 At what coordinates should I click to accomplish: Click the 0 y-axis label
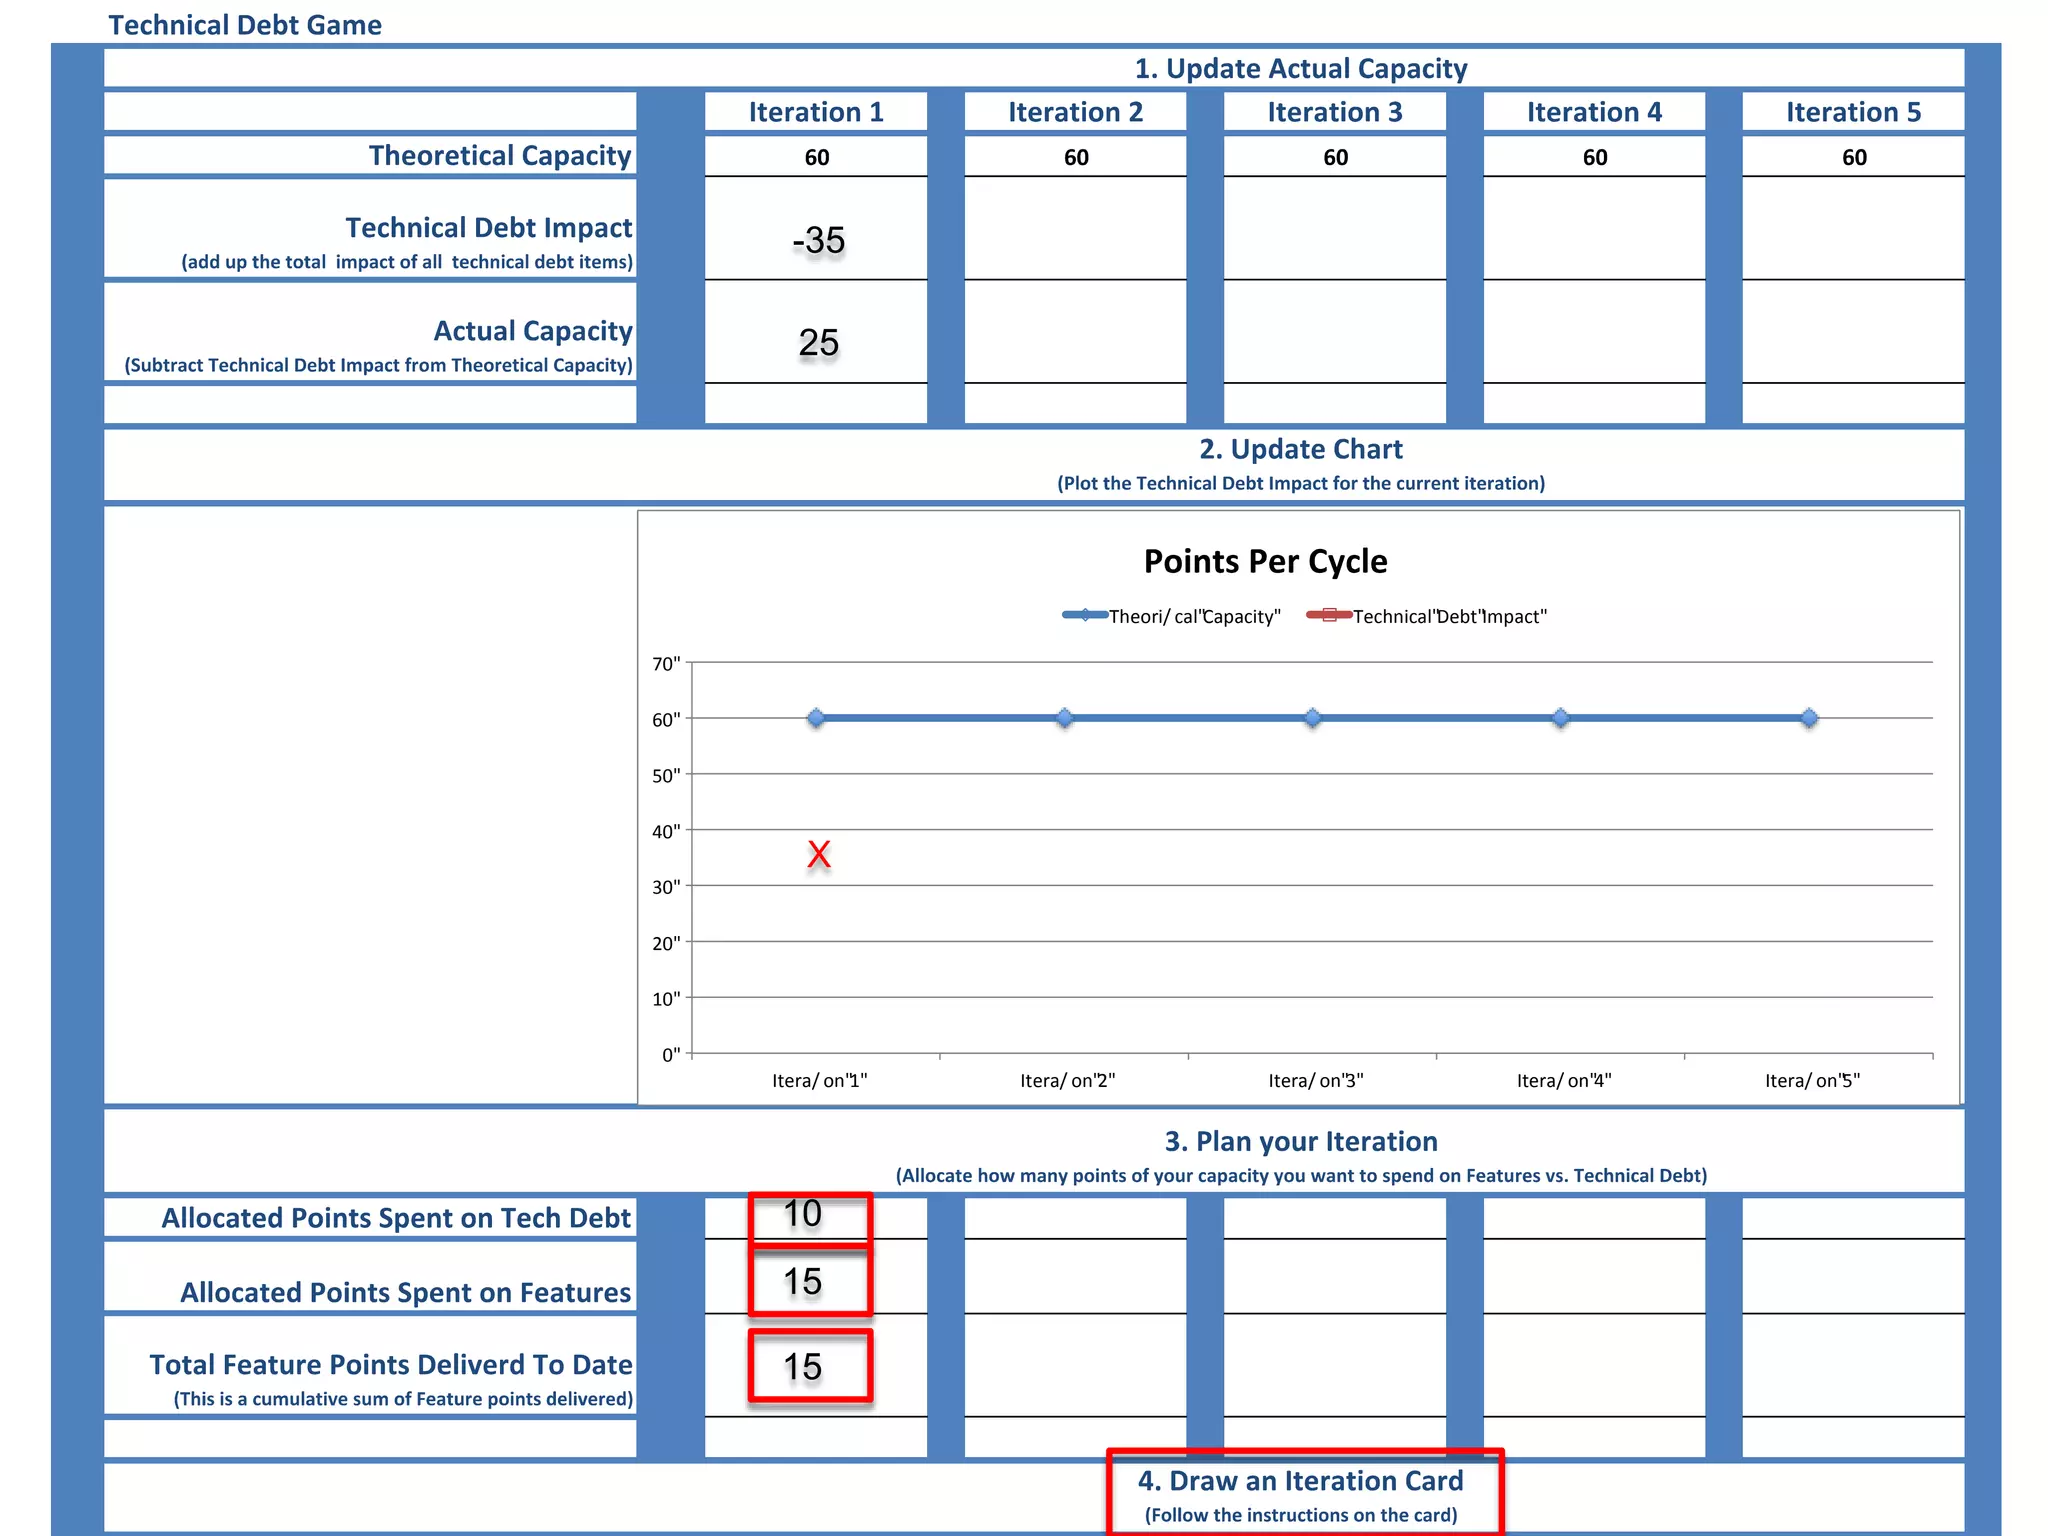pos(671,1055)
